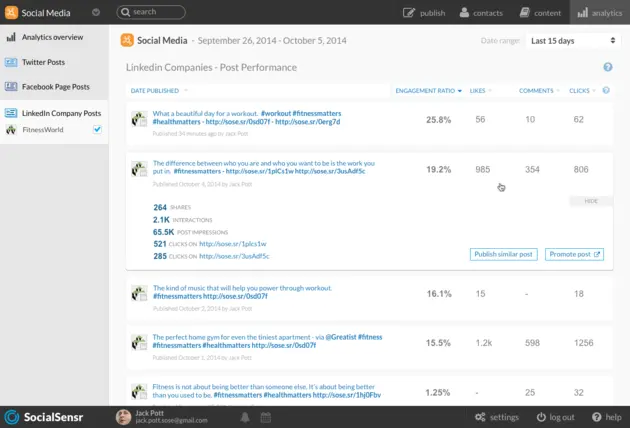
Task: Open Analytics overview in sidebar
Action: point(54,37)
